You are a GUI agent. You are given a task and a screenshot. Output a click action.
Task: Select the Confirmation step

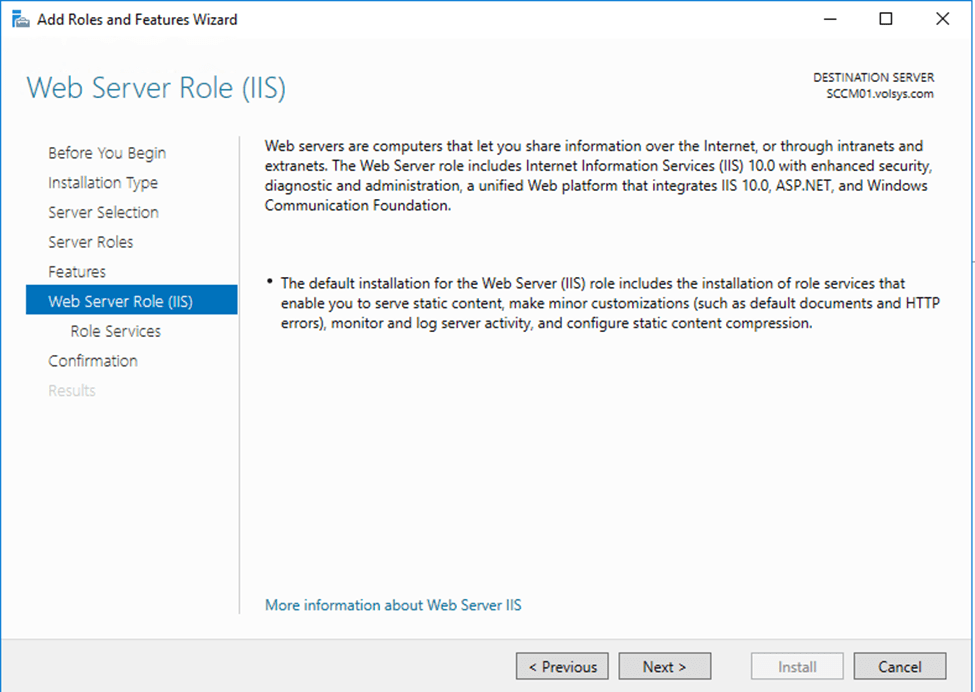(x=93, y=360)
